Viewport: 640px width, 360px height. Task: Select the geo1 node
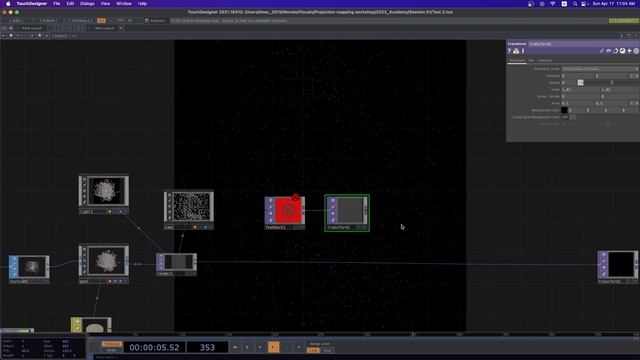pyautogui.click(x=104, y=264)
